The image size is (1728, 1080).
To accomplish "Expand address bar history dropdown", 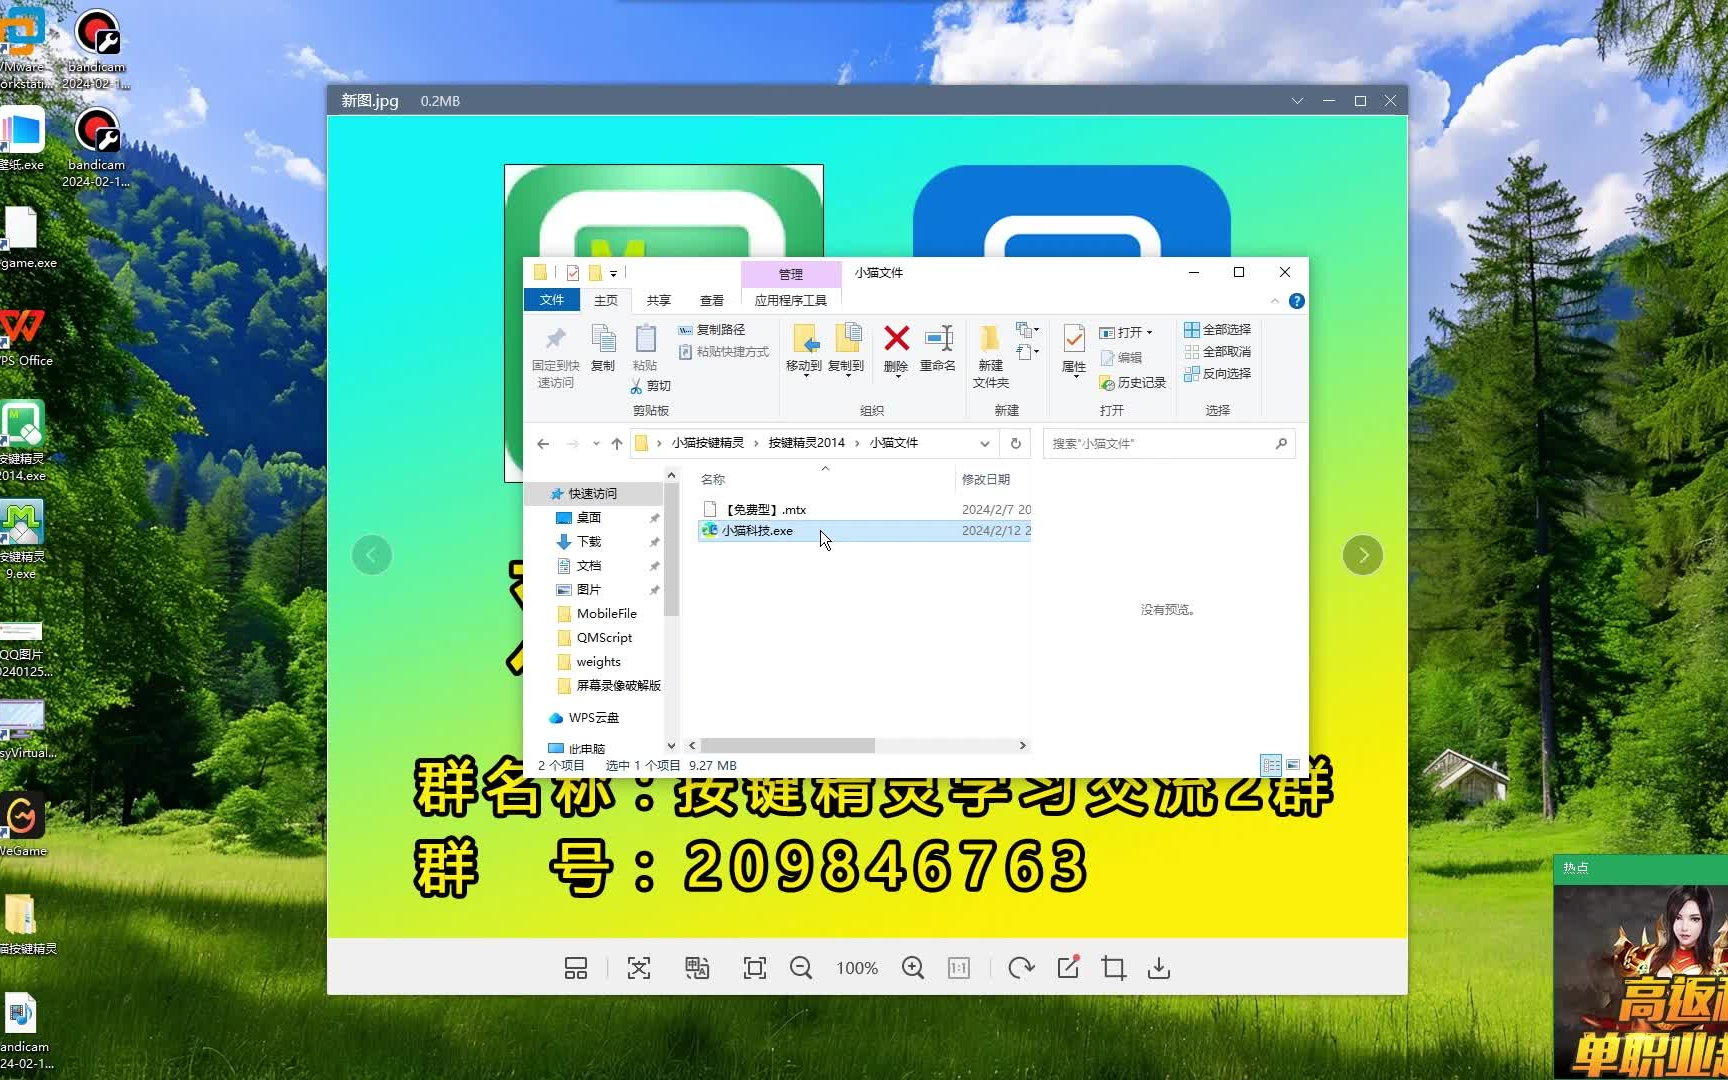I will (x=985, y=444).
